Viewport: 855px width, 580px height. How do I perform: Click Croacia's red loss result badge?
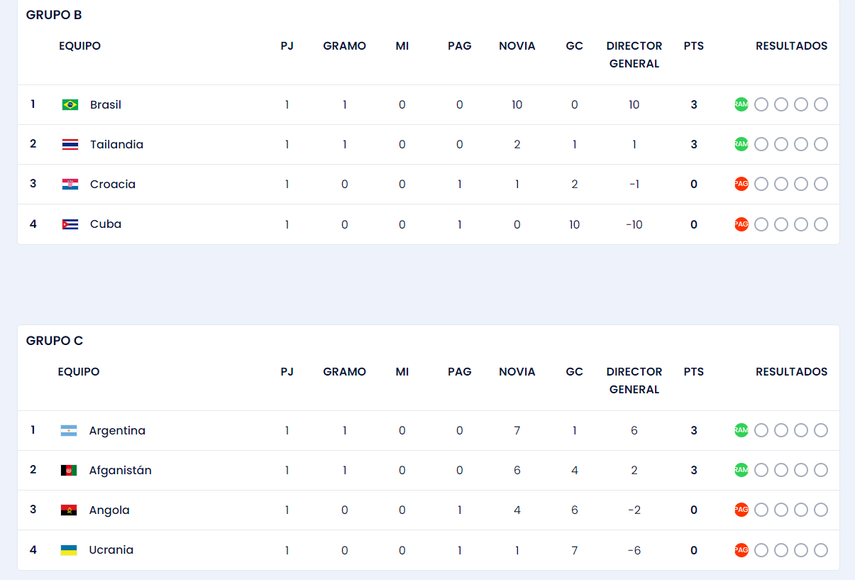pos(741,185)
